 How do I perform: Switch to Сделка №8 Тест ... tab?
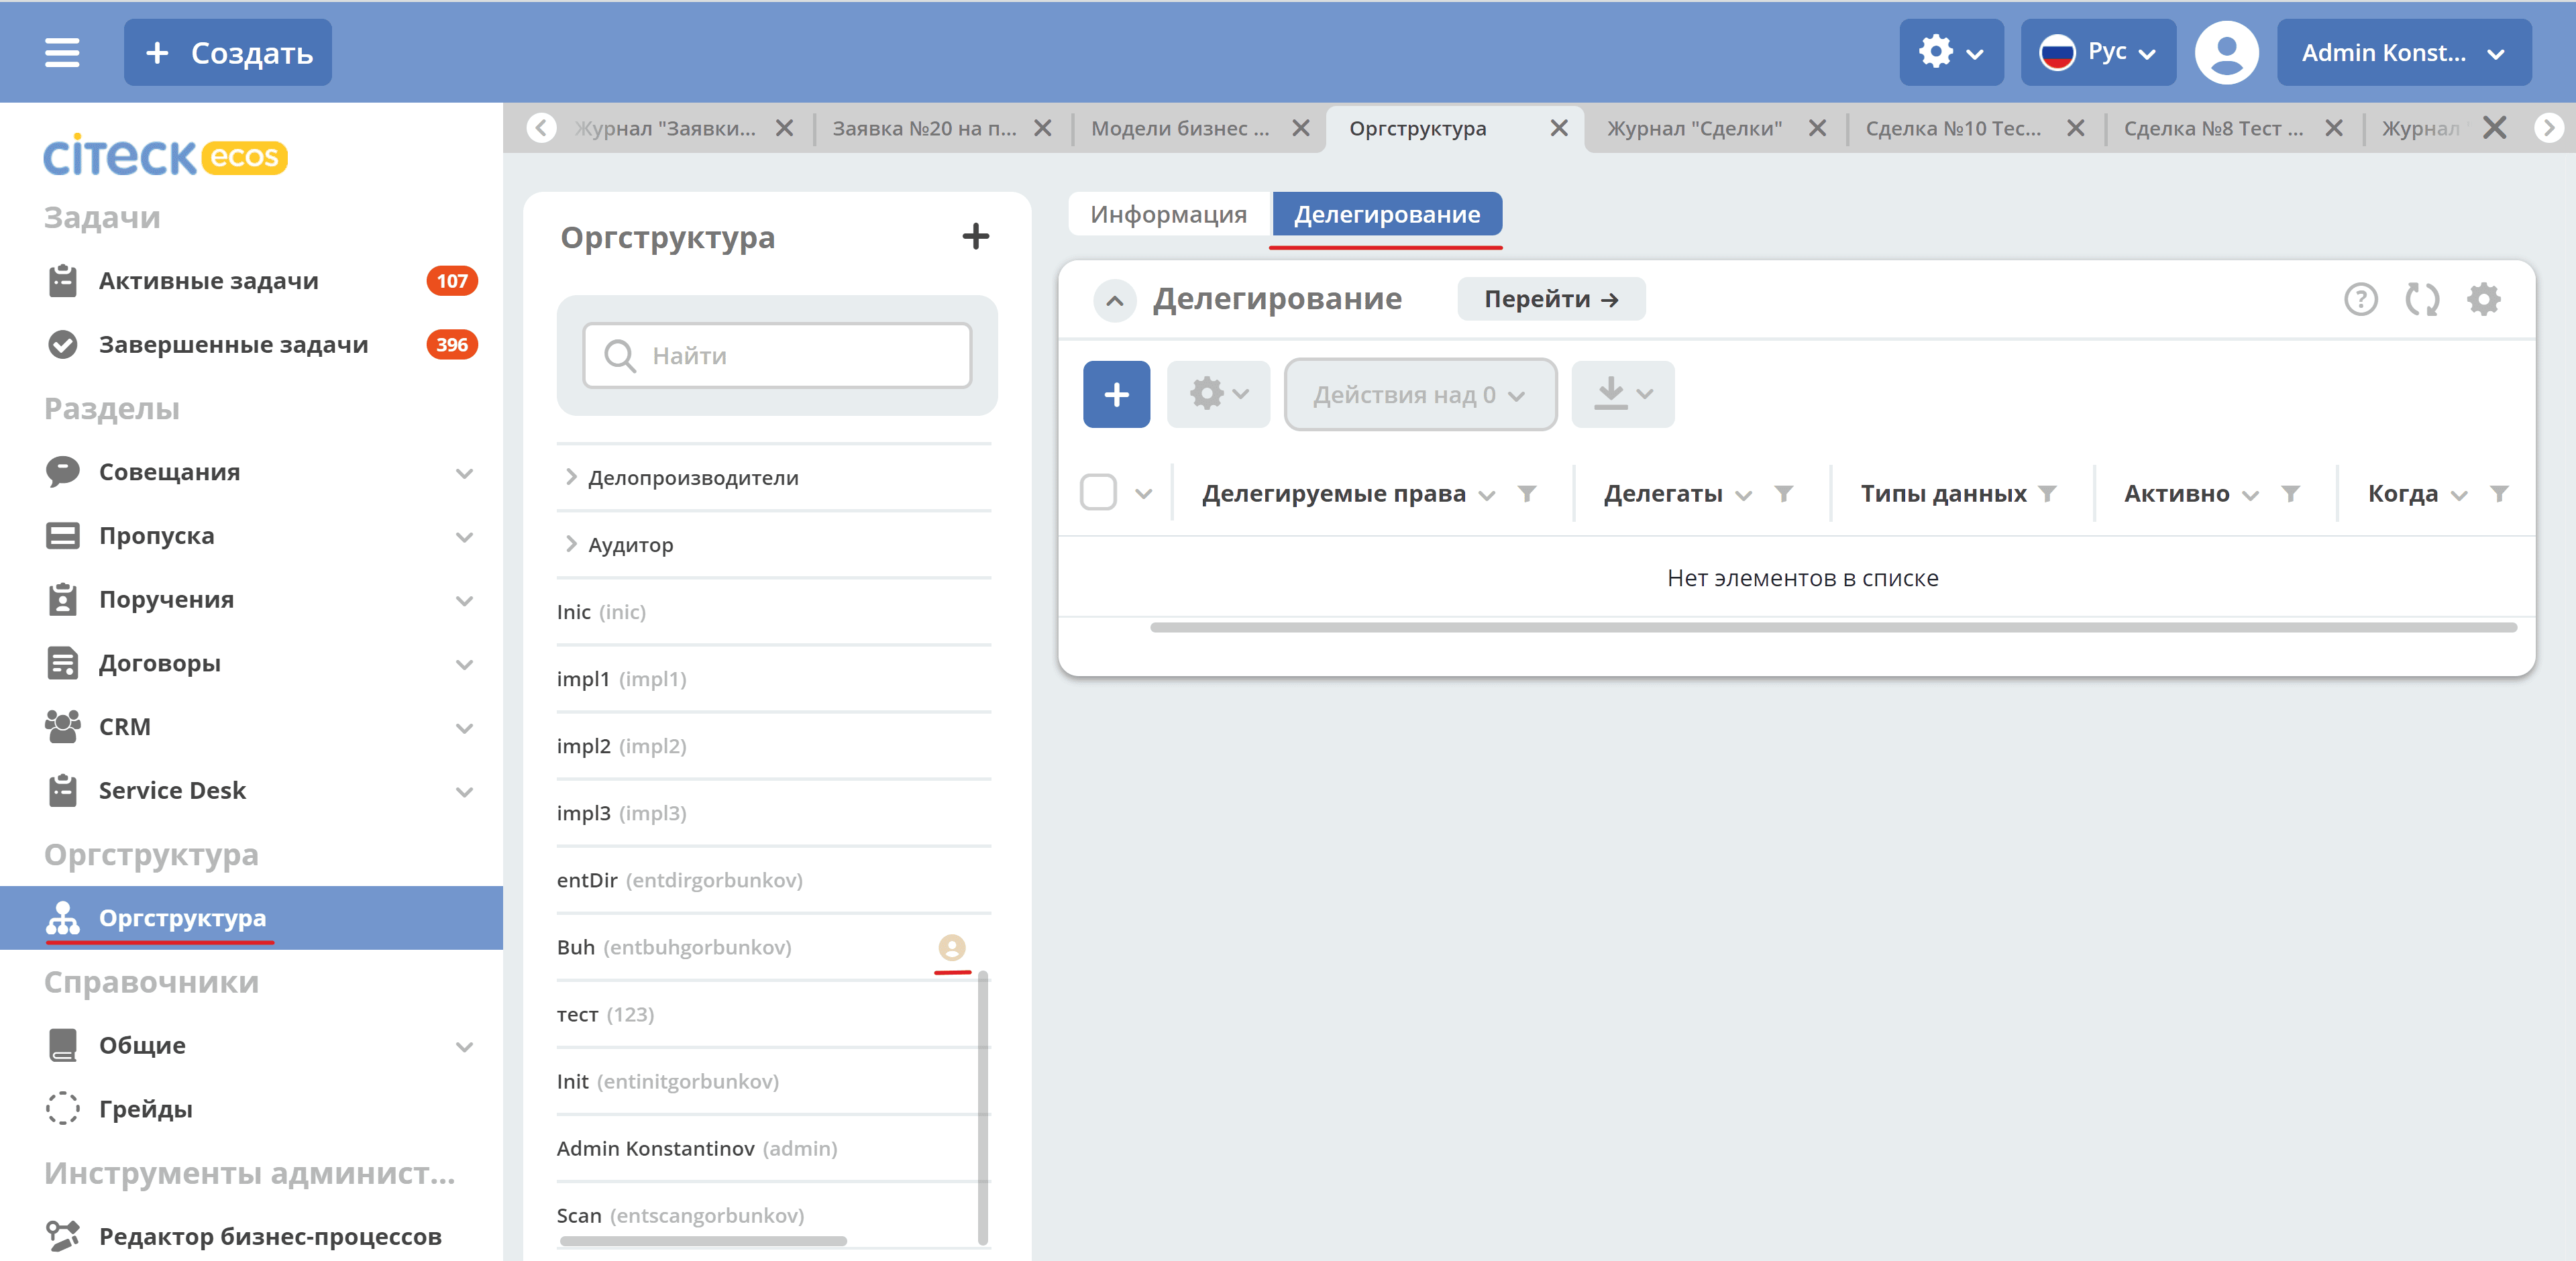(2213, 128)
